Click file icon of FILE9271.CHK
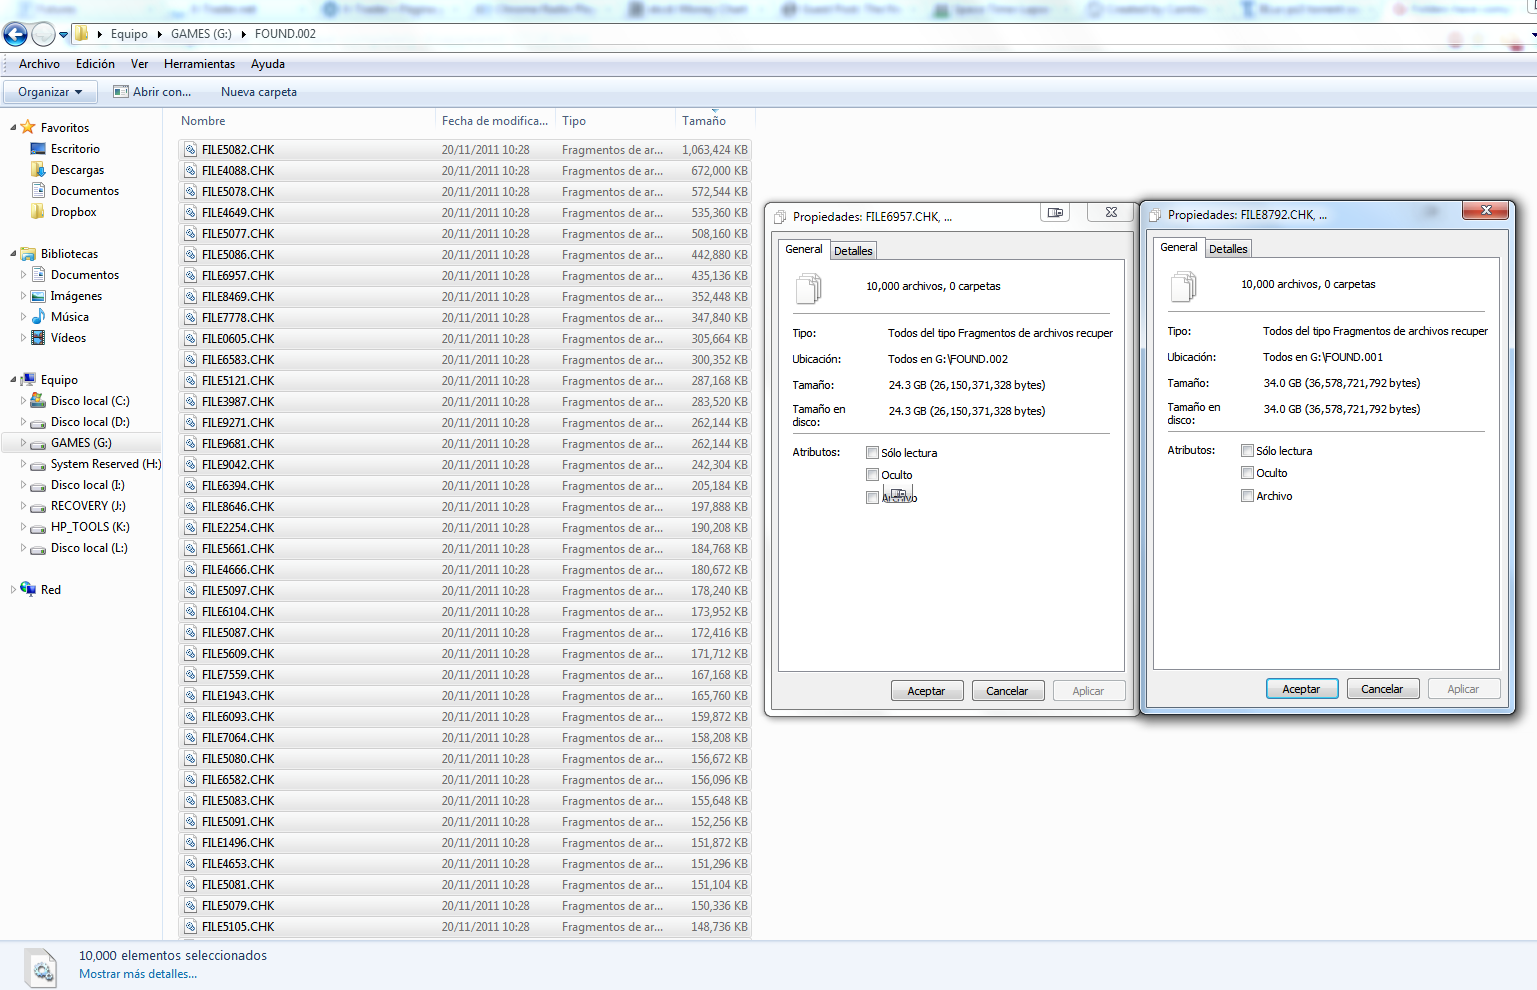 coord(190,422)
